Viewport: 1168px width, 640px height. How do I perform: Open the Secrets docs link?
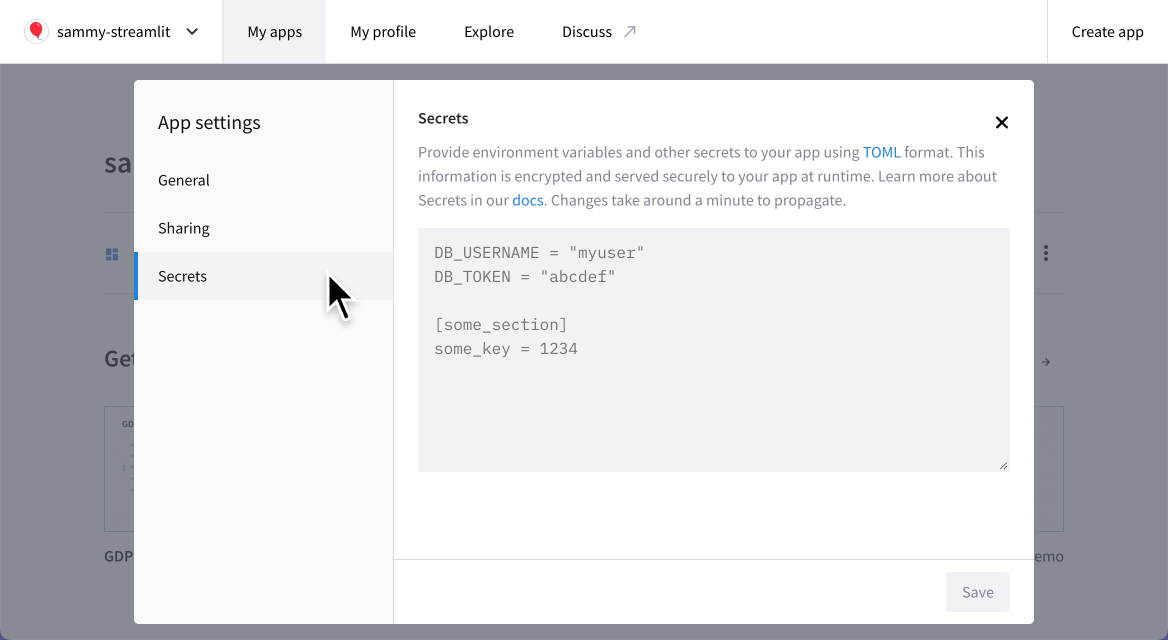pos(528,200)
